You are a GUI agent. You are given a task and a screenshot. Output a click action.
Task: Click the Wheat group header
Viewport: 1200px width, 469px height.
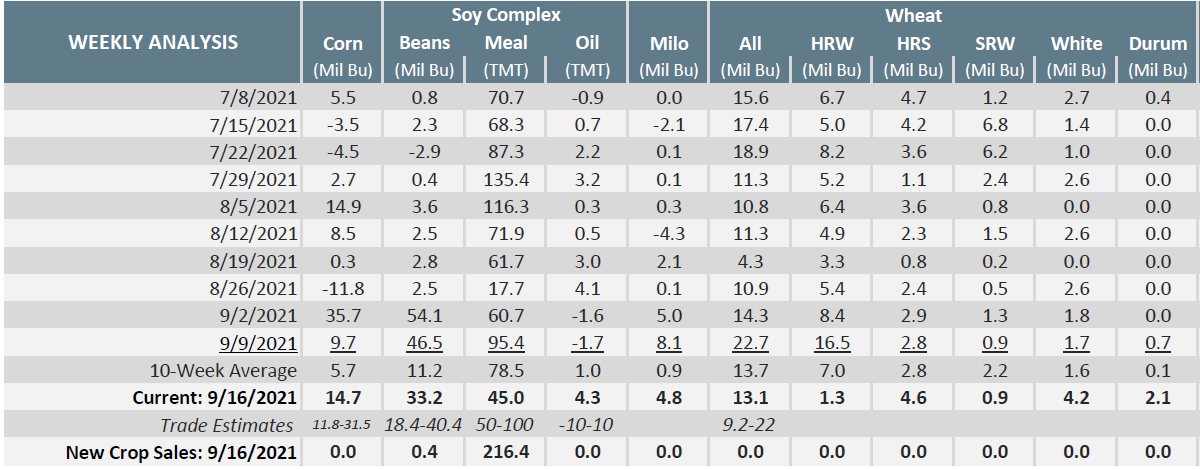click(x=913, y=15)
